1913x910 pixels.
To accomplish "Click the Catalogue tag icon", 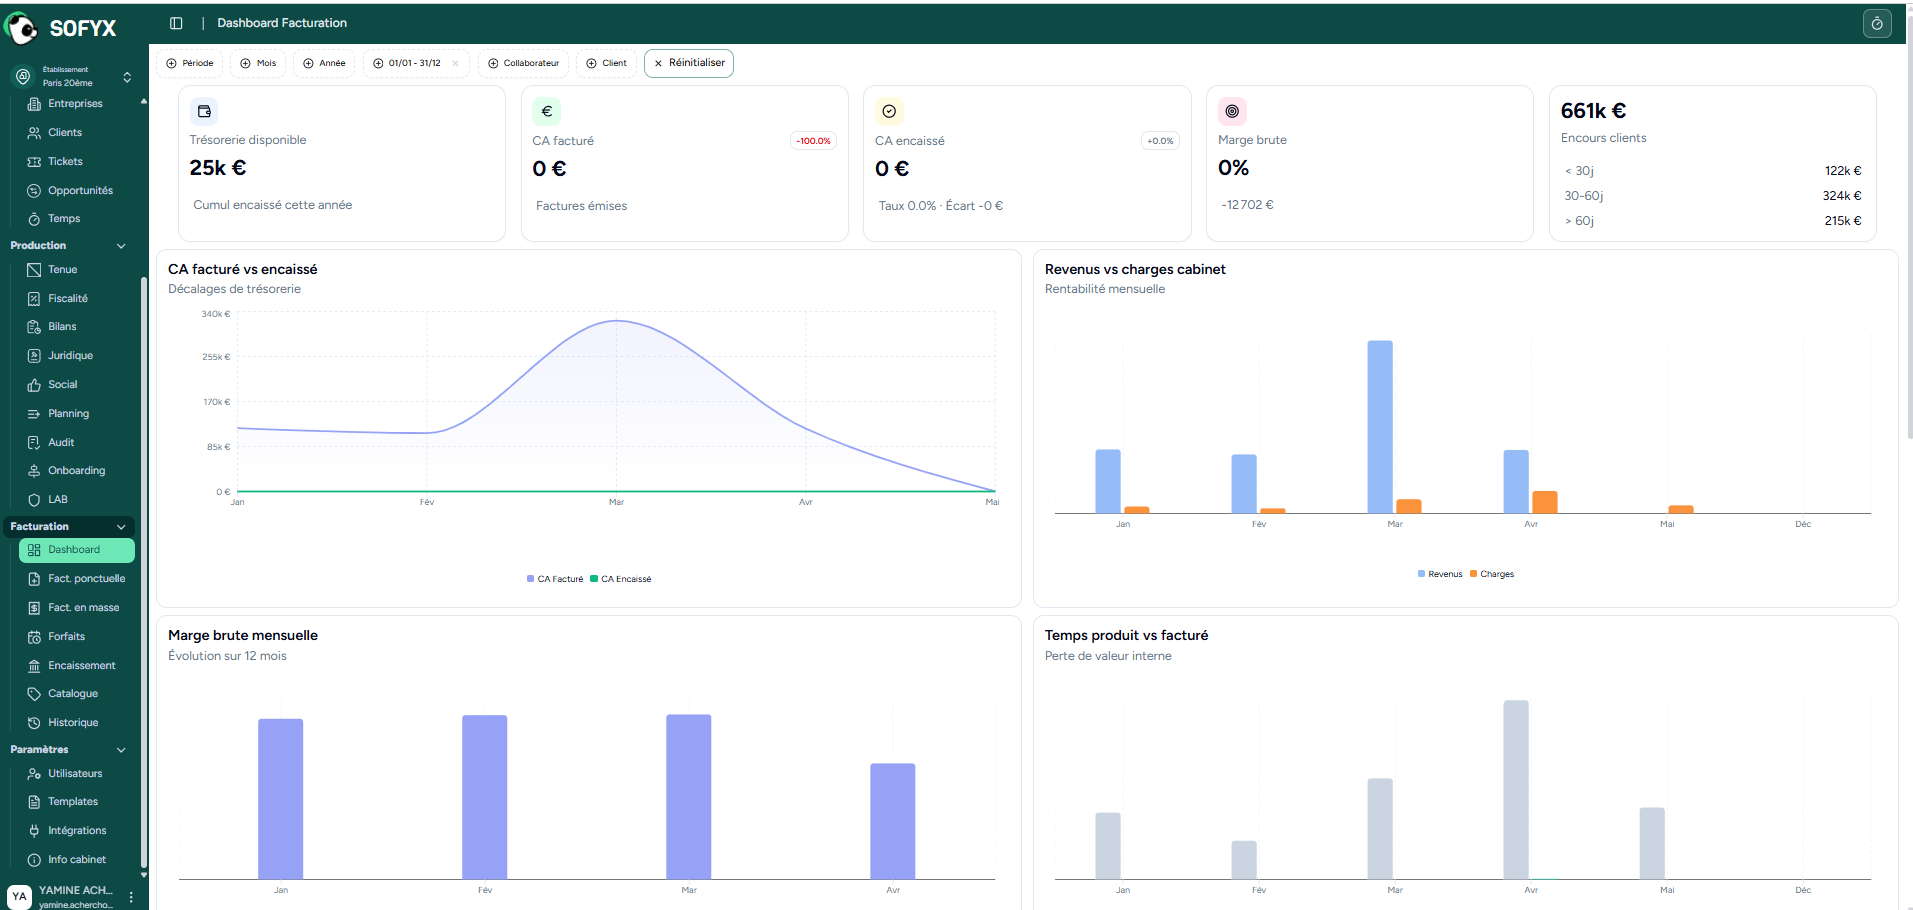I will (x=34, y=694).
